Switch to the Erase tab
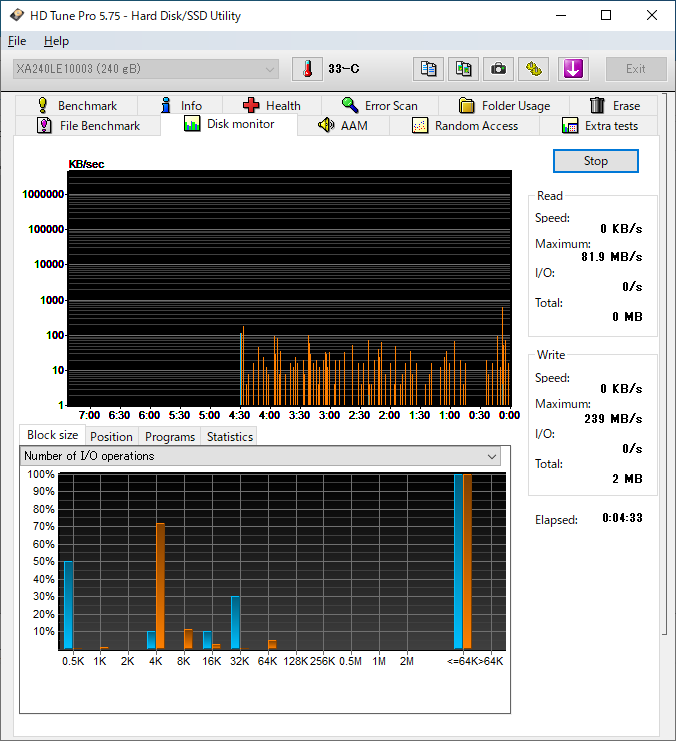This screenshot has height=741, width=676. [x=614, y=105]
